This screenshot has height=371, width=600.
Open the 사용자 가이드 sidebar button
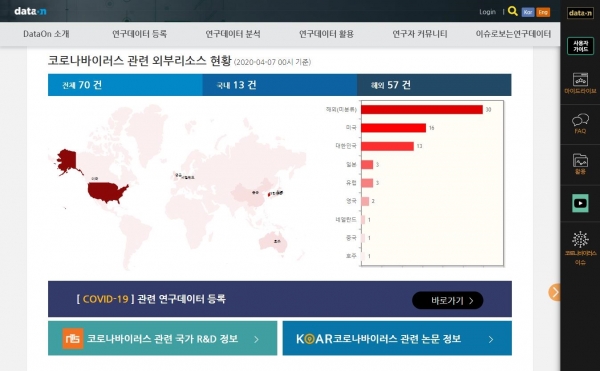coord(580,46)
